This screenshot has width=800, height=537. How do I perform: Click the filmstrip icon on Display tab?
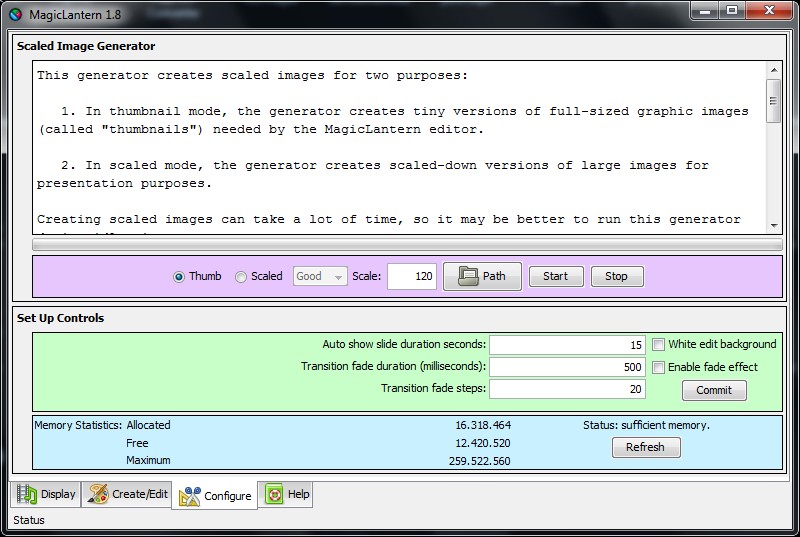(27, 494)
